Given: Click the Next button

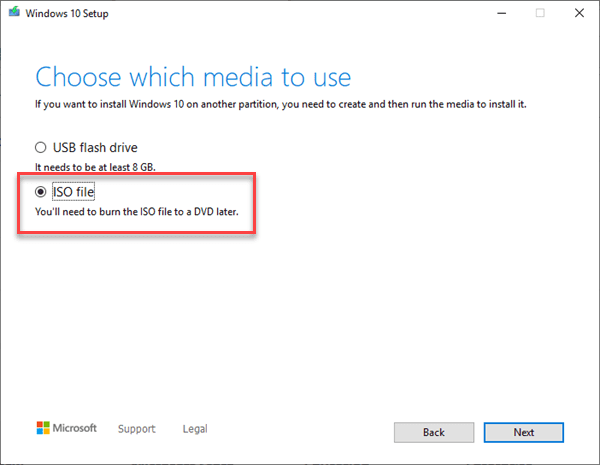Looking at the screenshot, I should [523, 432].
